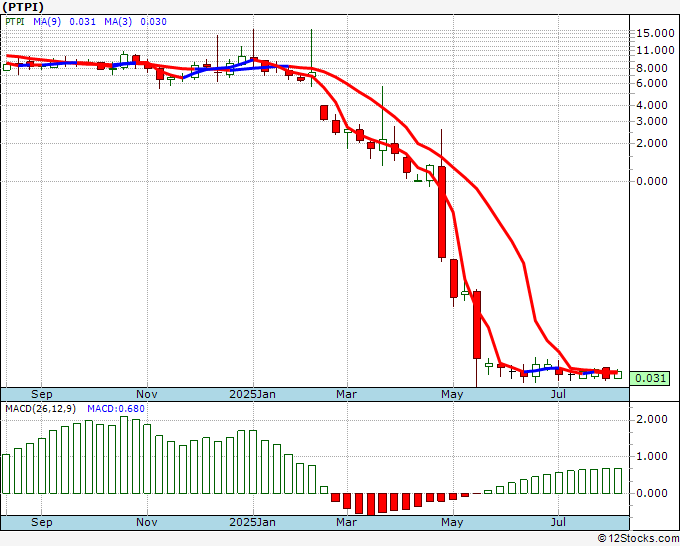
Task: Click the green 0.031 current price tag
Action: 650,378
